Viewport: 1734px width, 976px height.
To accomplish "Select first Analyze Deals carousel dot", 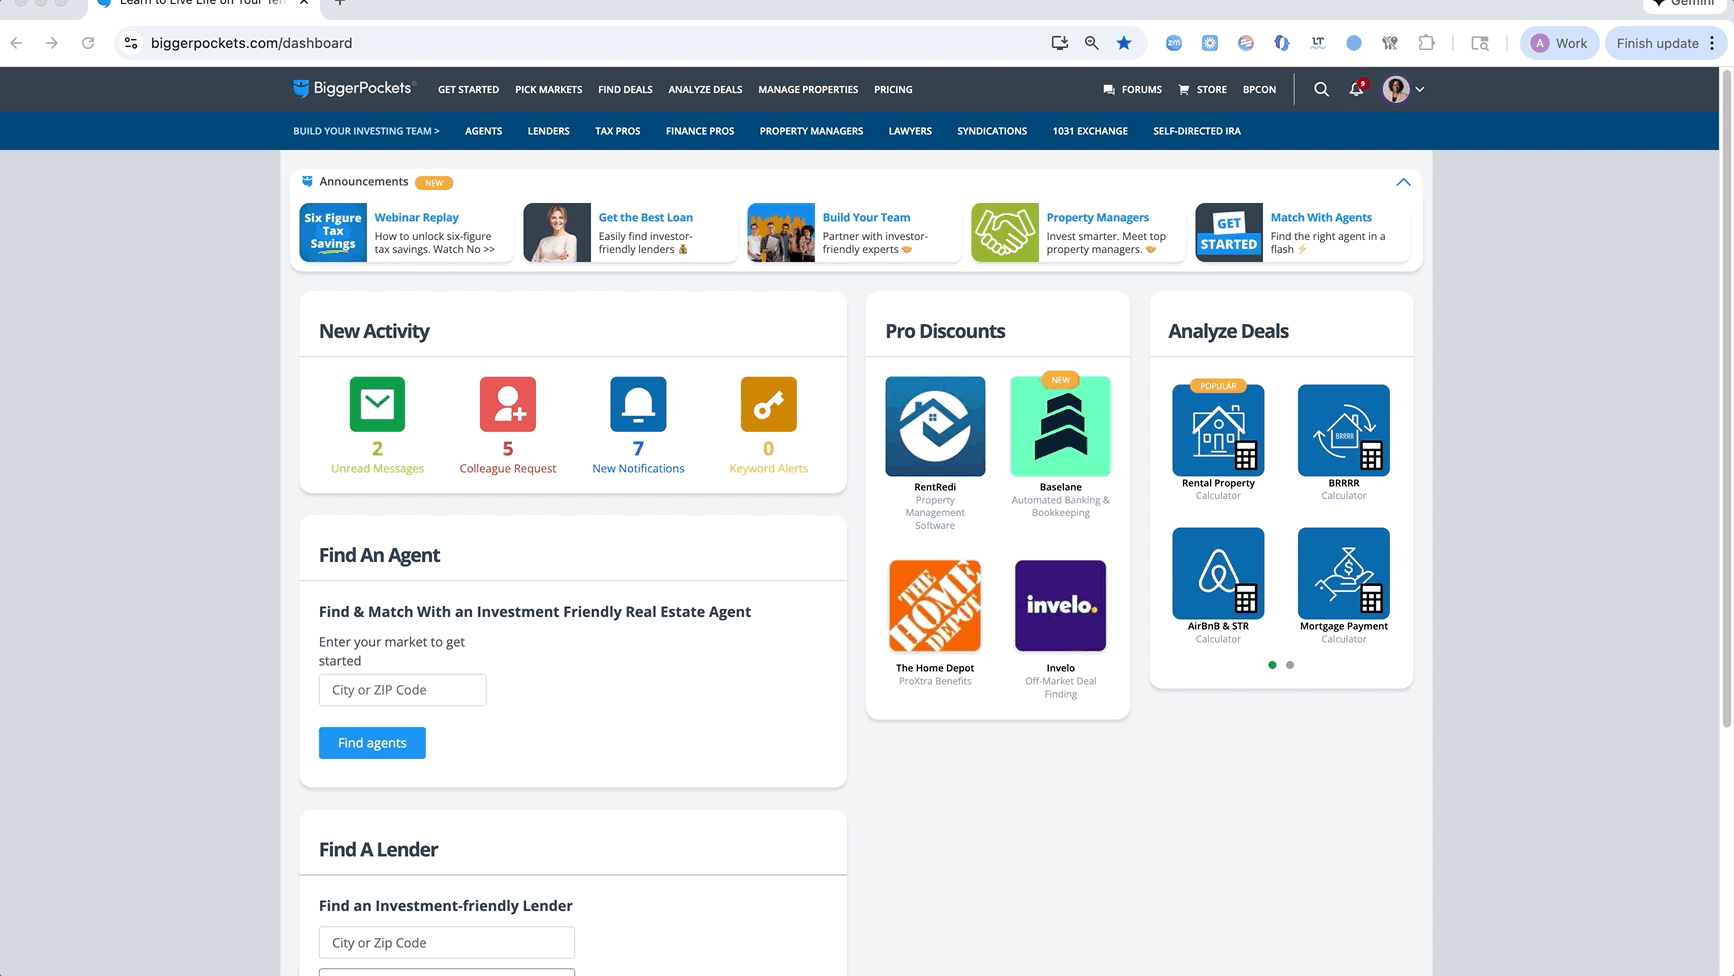I will [1272, 665].
